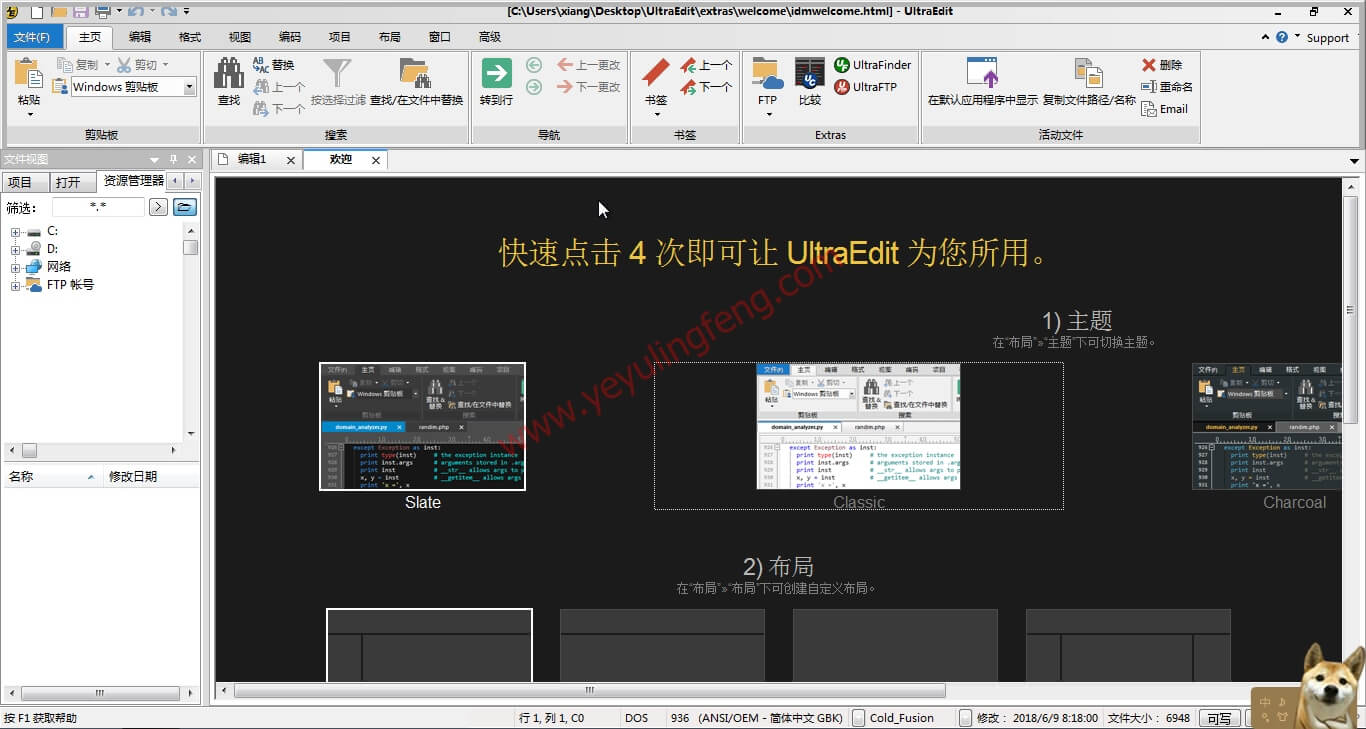Expand the FTP accounts (FTP 帐号) node
Viewport: 1366px width, 729px height.
coord(16,286)
